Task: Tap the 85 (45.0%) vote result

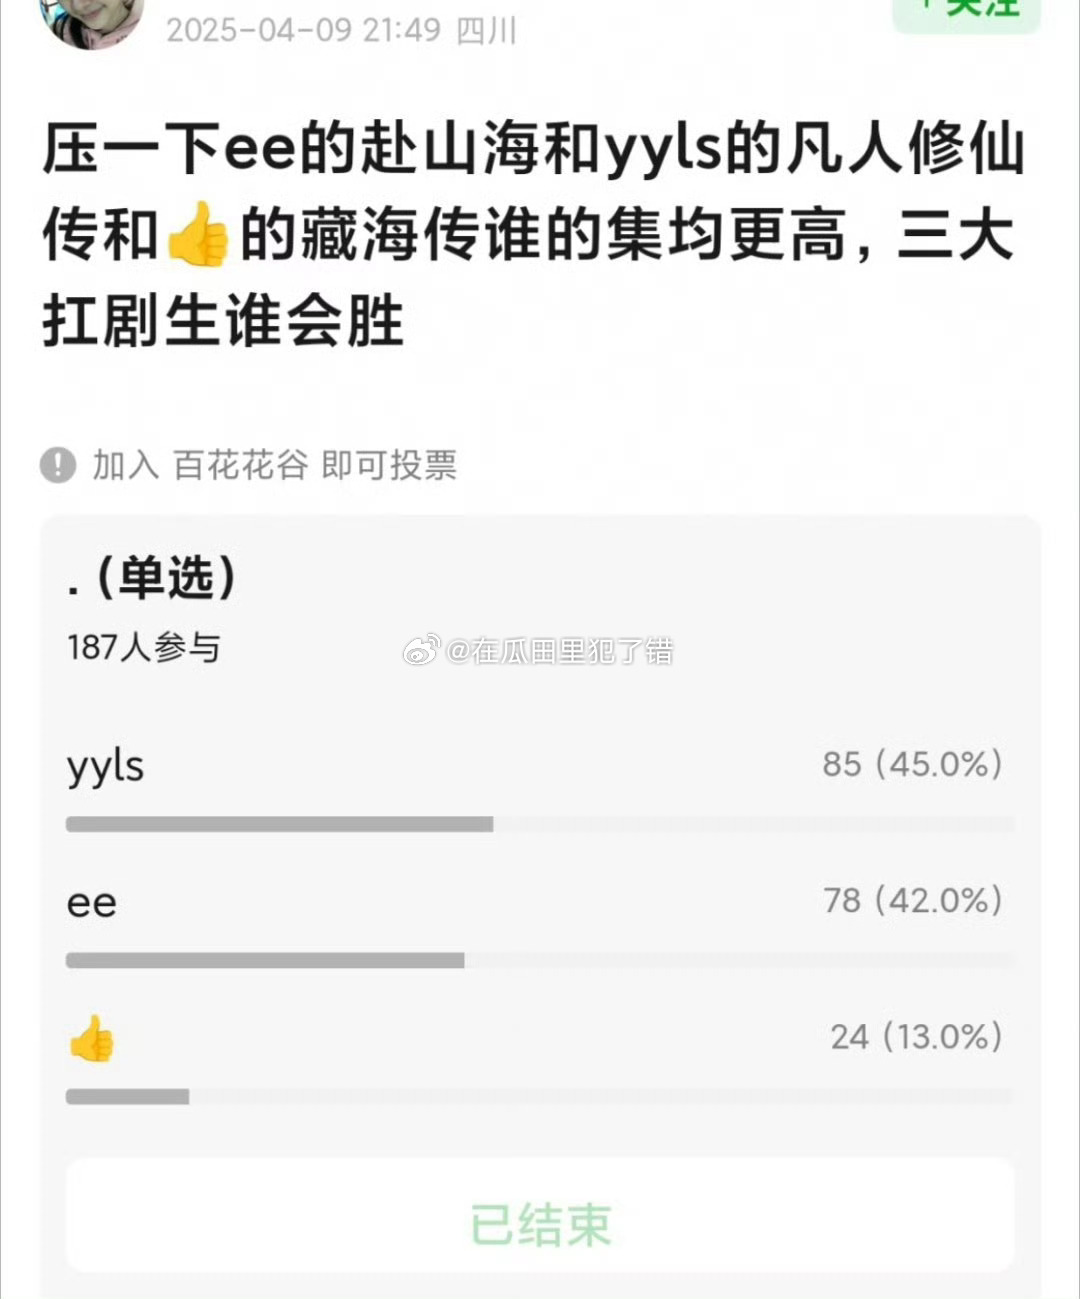Action: coord(912,764)
